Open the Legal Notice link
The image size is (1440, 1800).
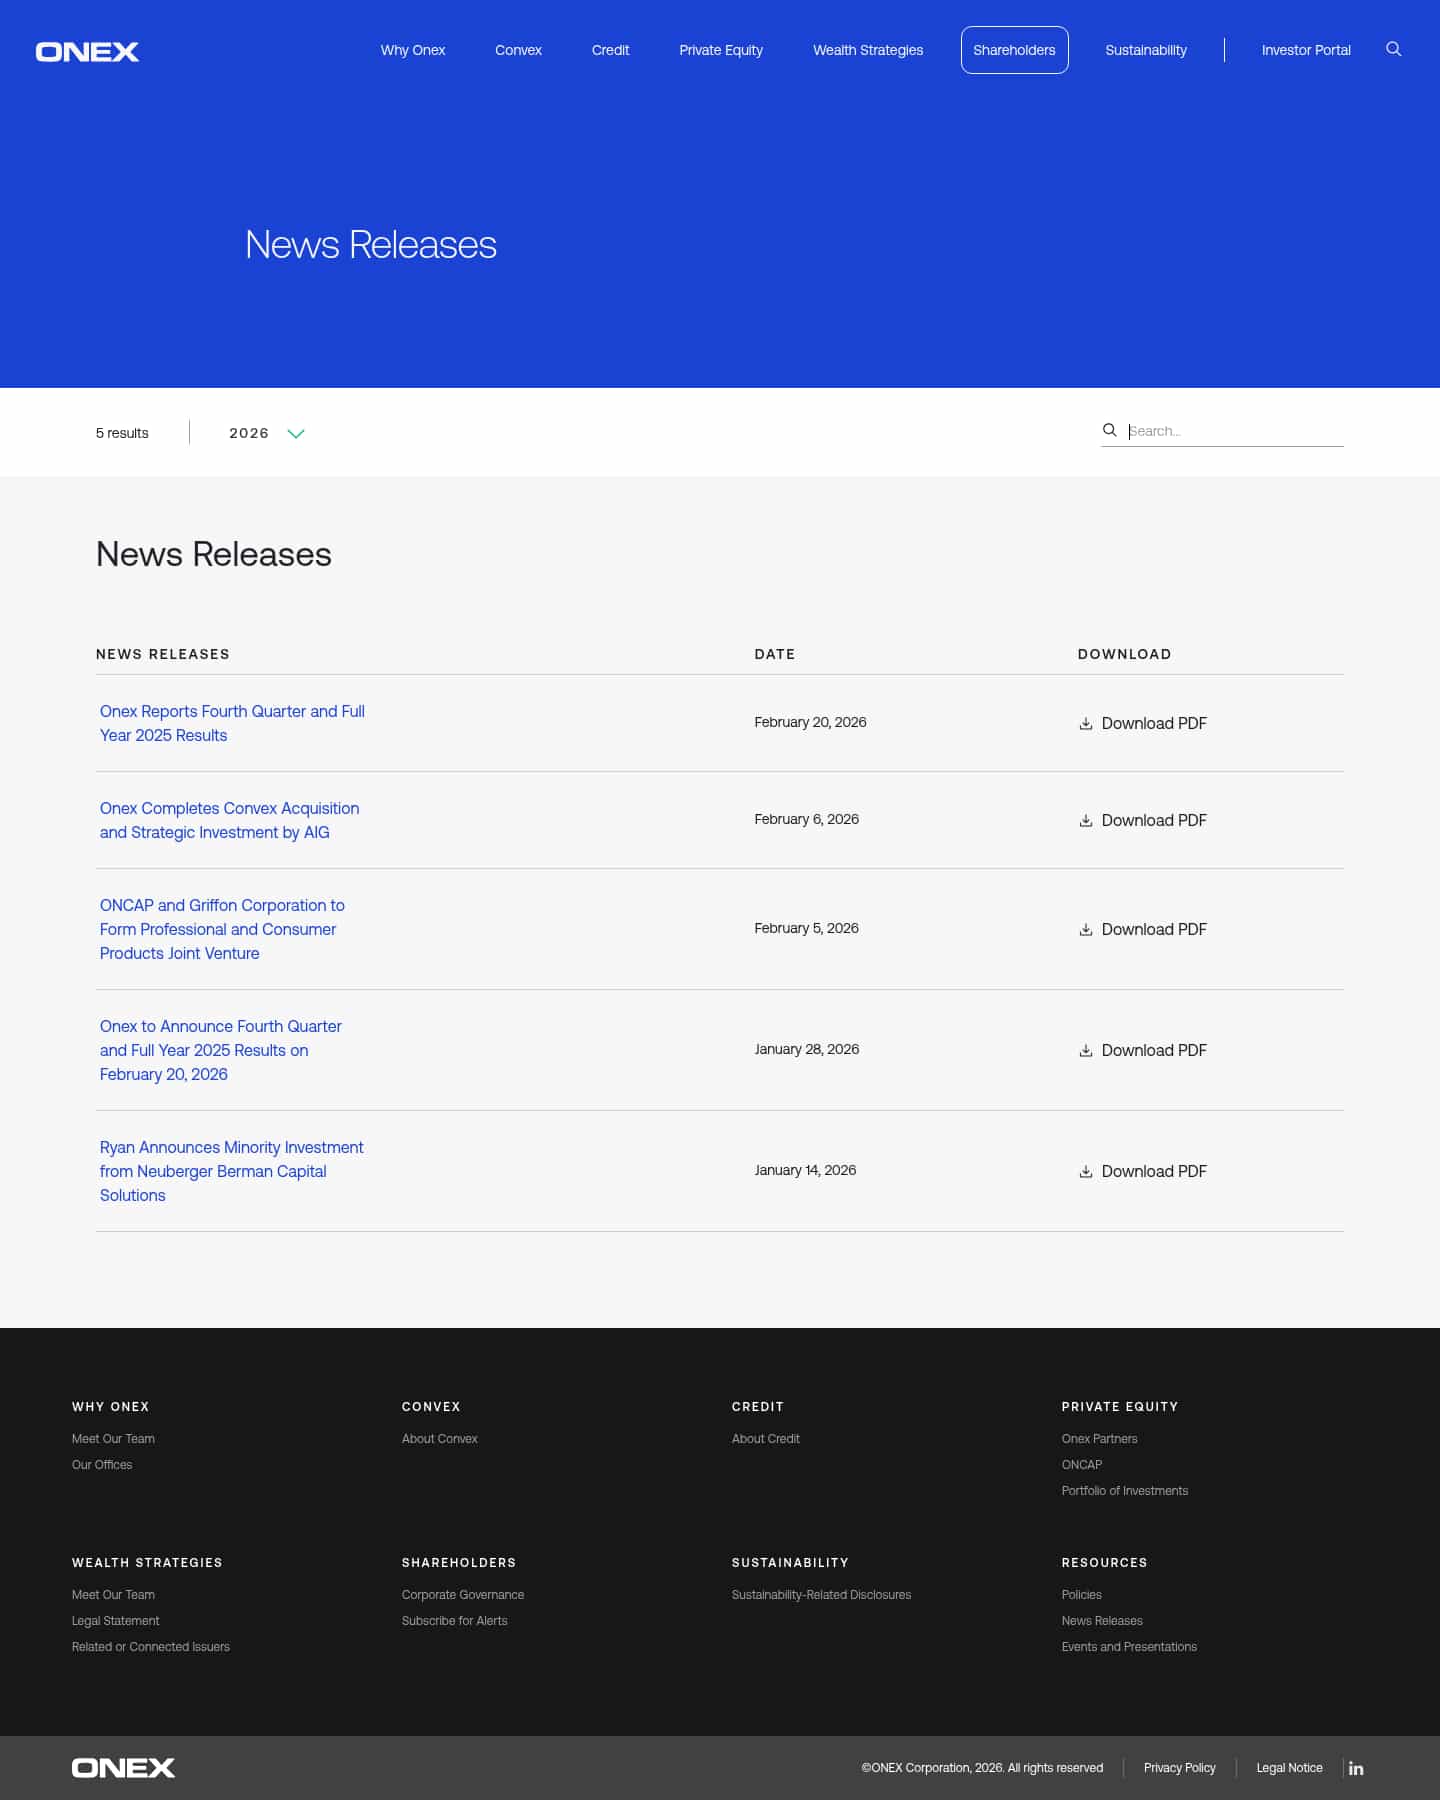pos(1290,1768)
